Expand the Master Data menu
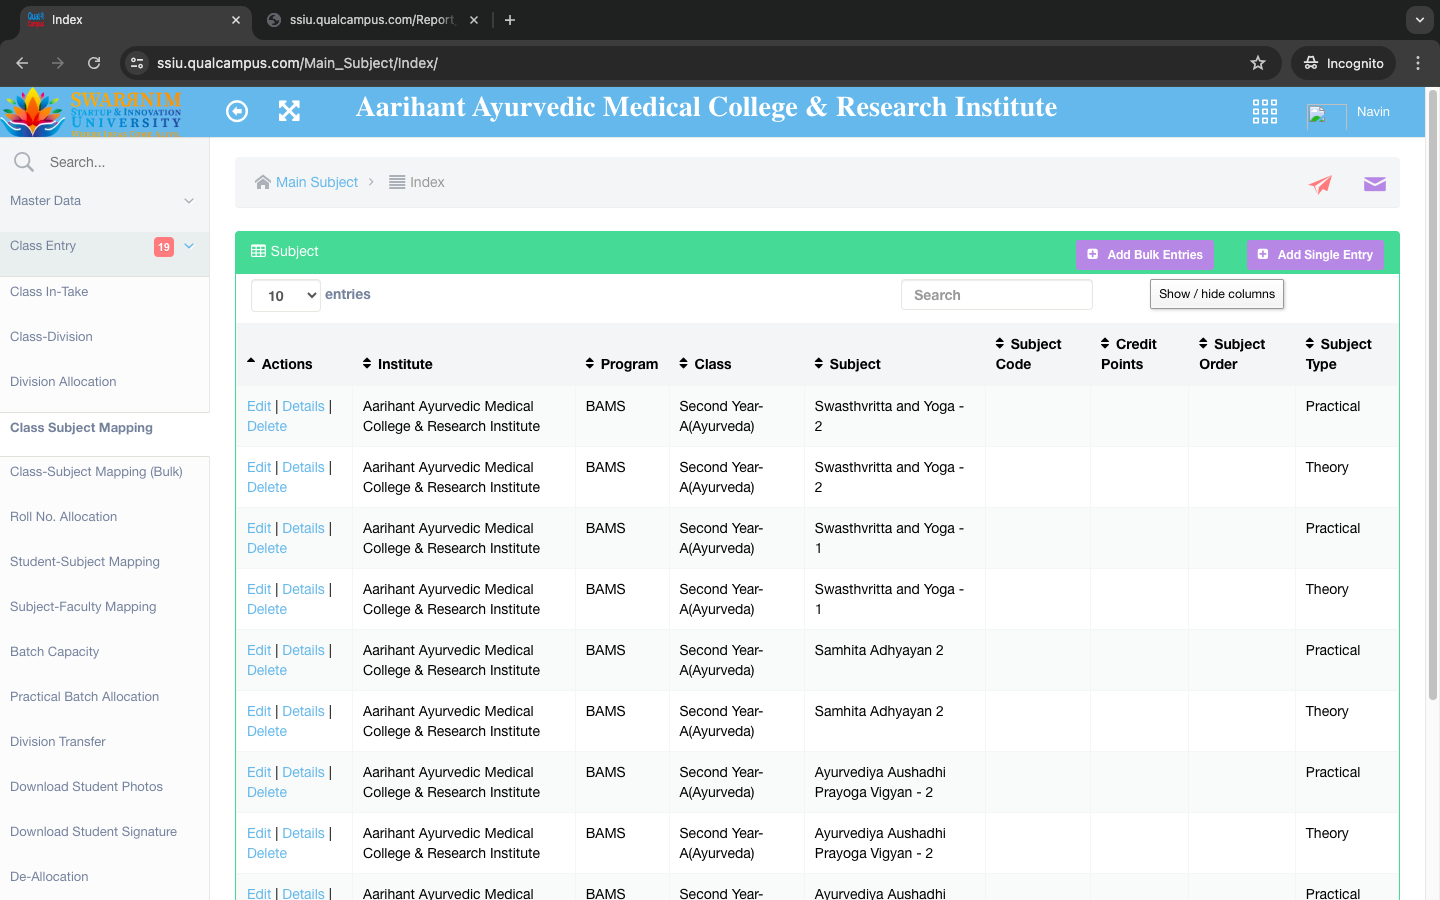Viewport: 1440px width, 900px height. pos(104,201)
